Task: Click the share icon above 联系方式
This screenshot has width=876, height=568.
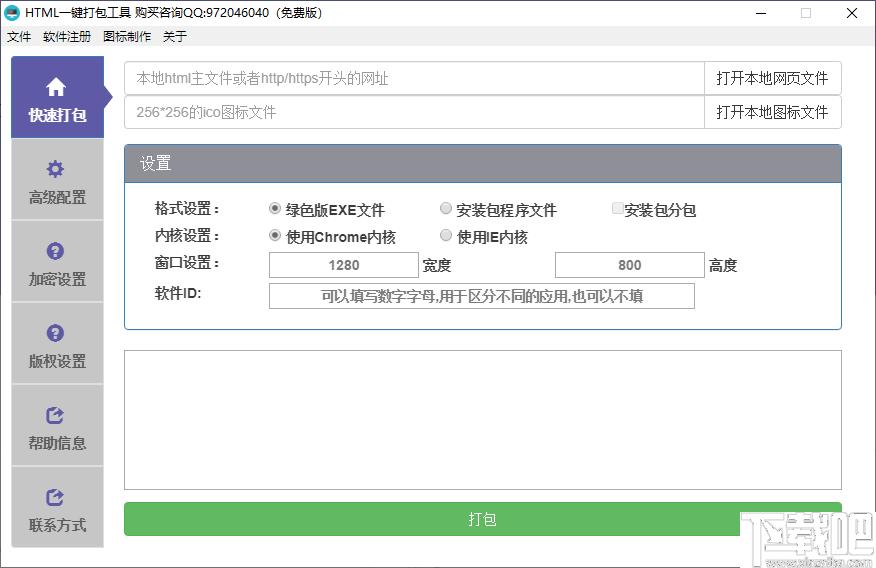Action: 56,497
